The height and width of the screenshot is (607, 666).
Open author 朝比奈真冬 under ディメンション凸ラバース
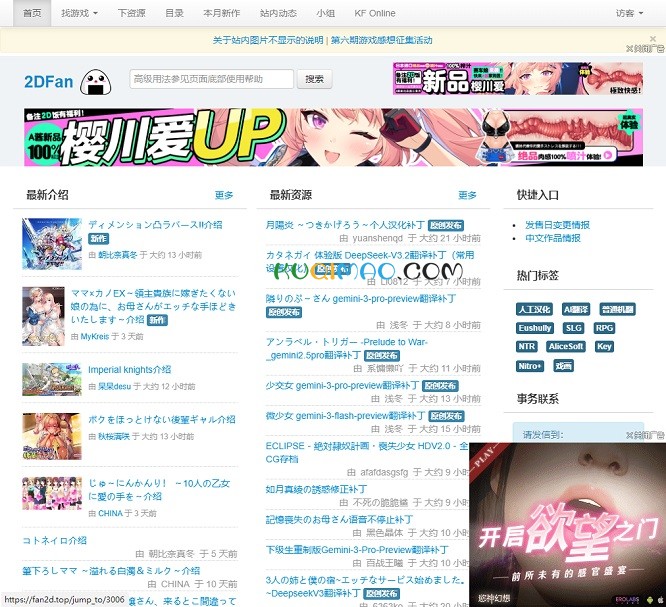coord(118,255)
